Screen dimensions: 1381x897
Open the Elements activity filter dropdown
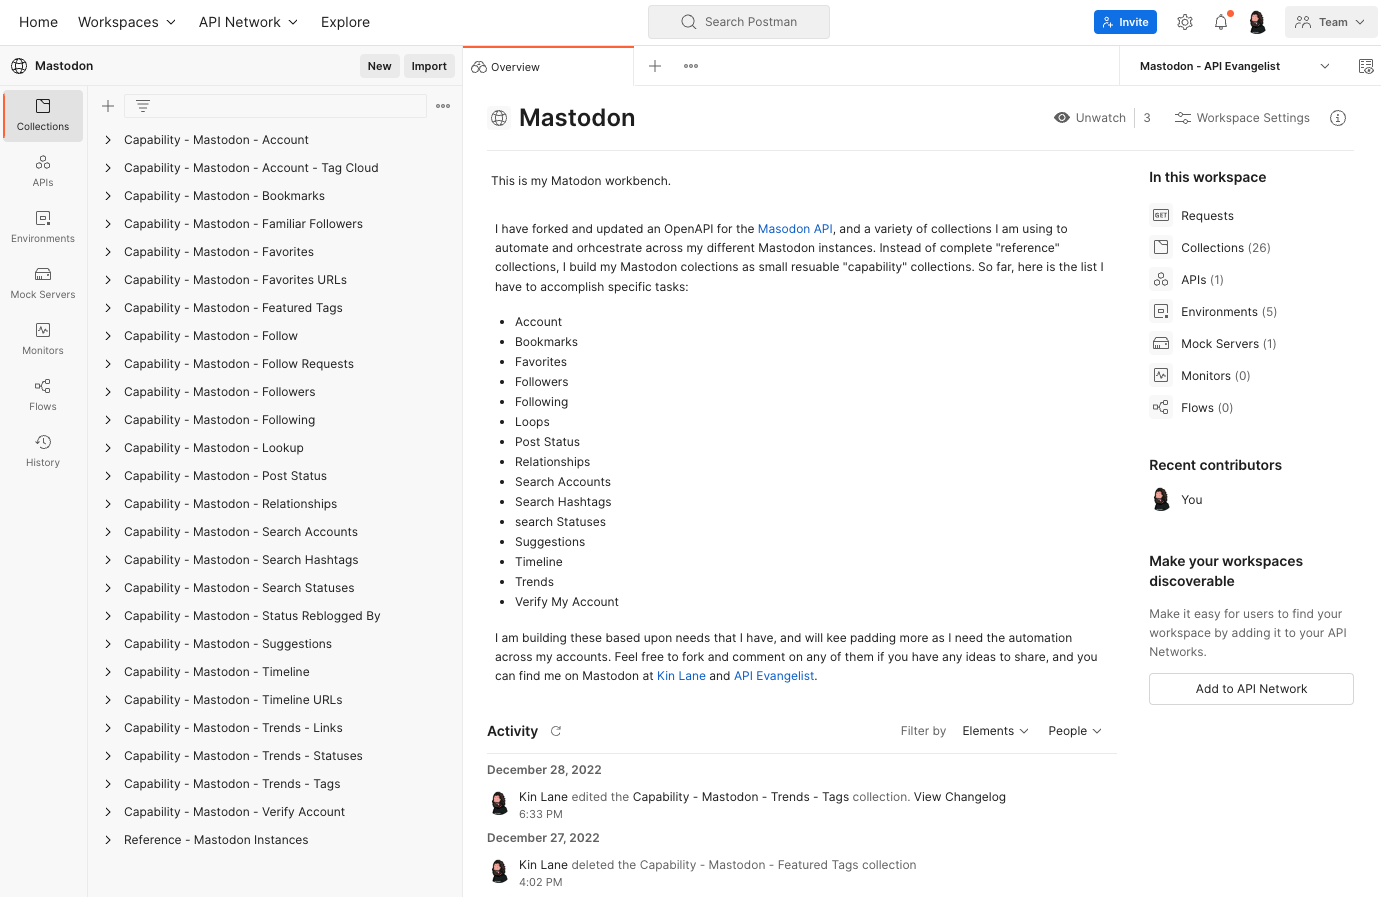(x=995, y=731)
